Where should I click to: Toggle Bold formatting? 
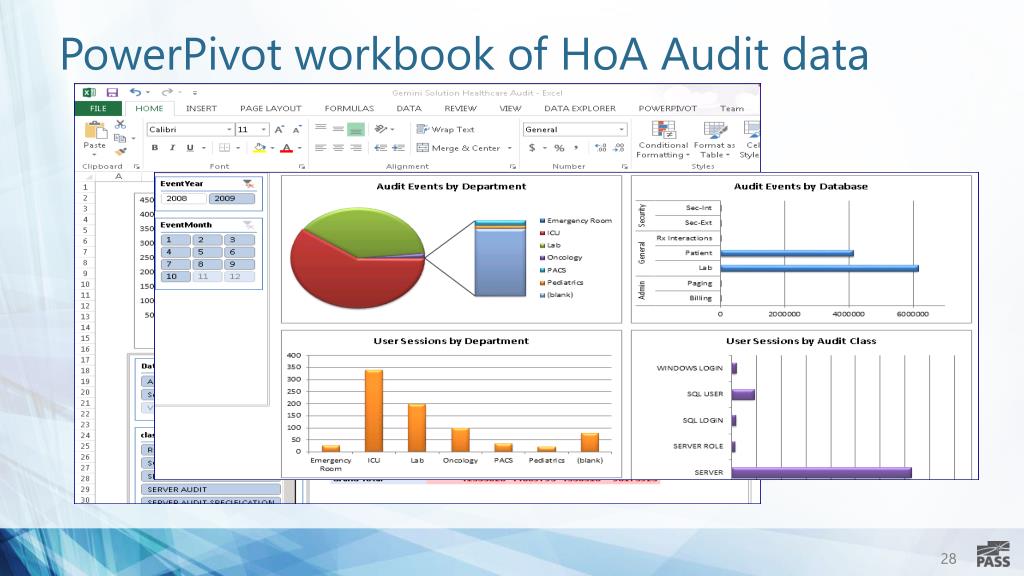[x=155, y=148]
